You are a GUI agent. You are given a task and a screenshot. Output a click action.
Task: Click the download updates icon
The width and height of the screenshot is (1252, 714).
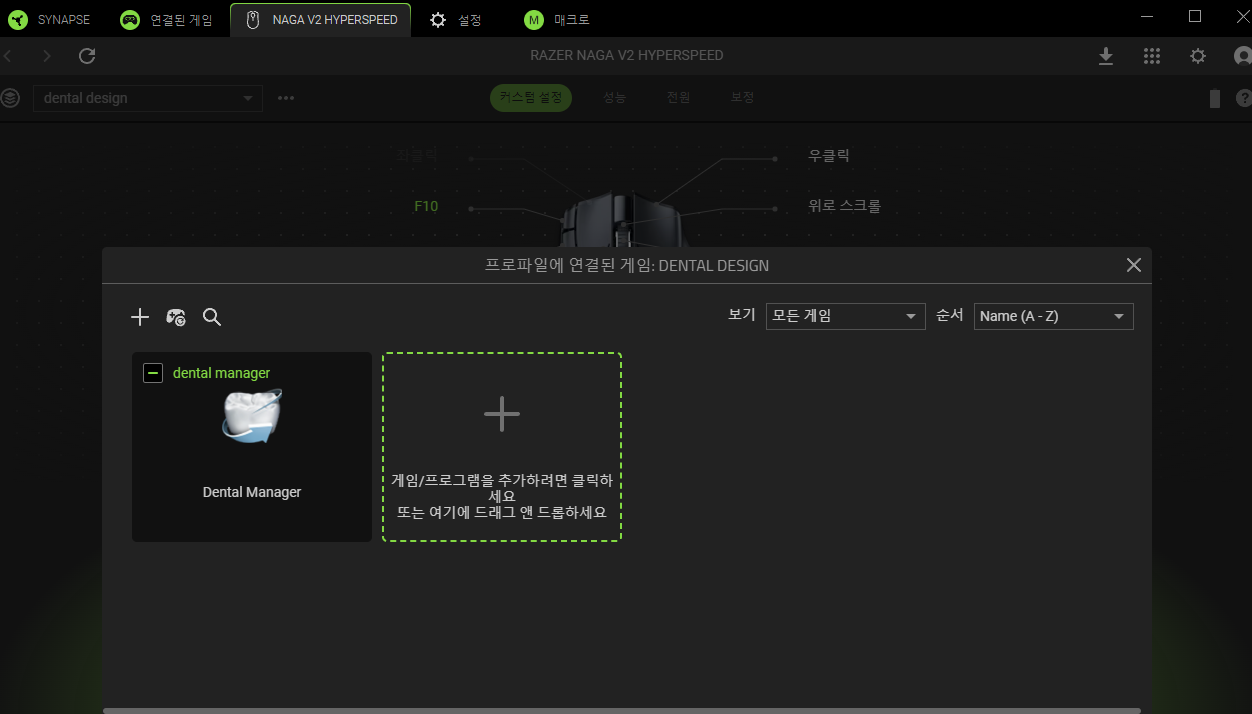point(1106,56)
